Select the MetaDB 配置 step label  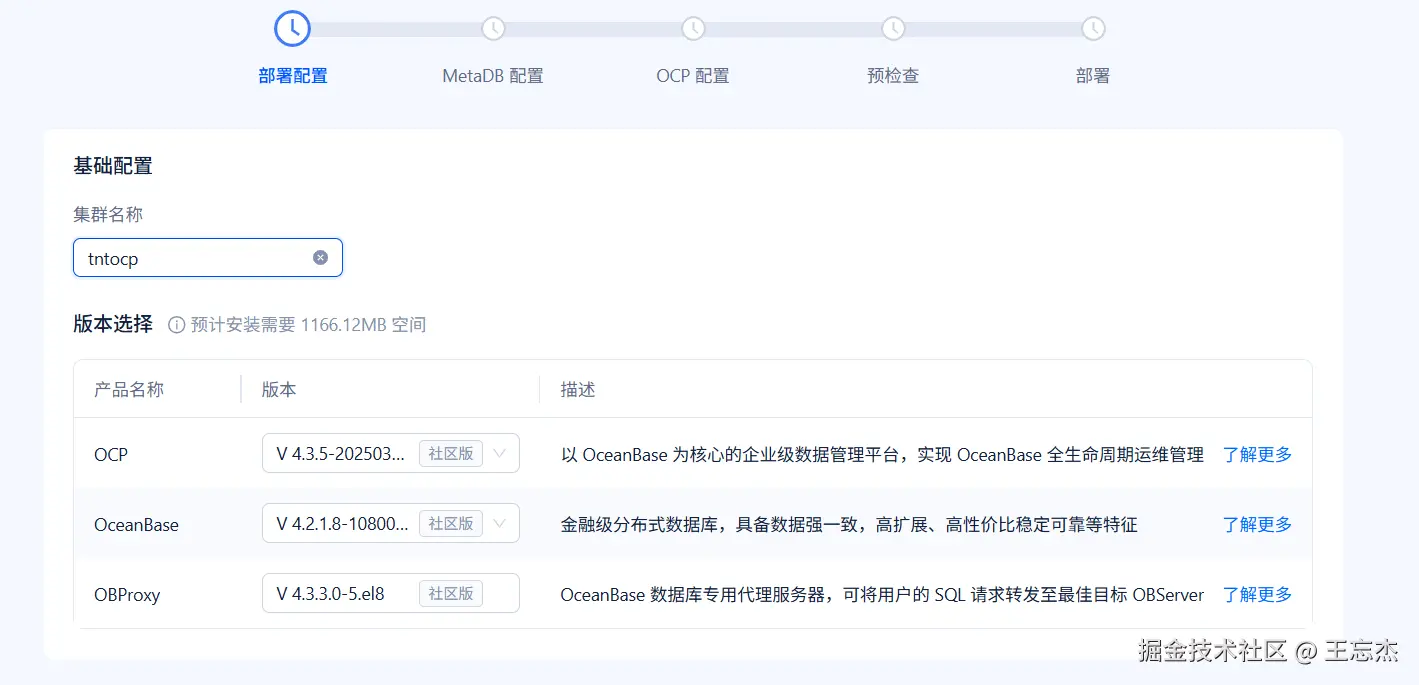(493, 76)
